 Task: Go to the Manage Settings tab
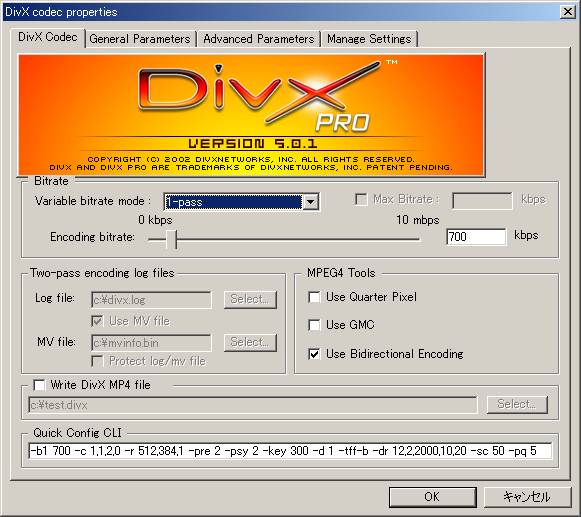pos(369,39)
